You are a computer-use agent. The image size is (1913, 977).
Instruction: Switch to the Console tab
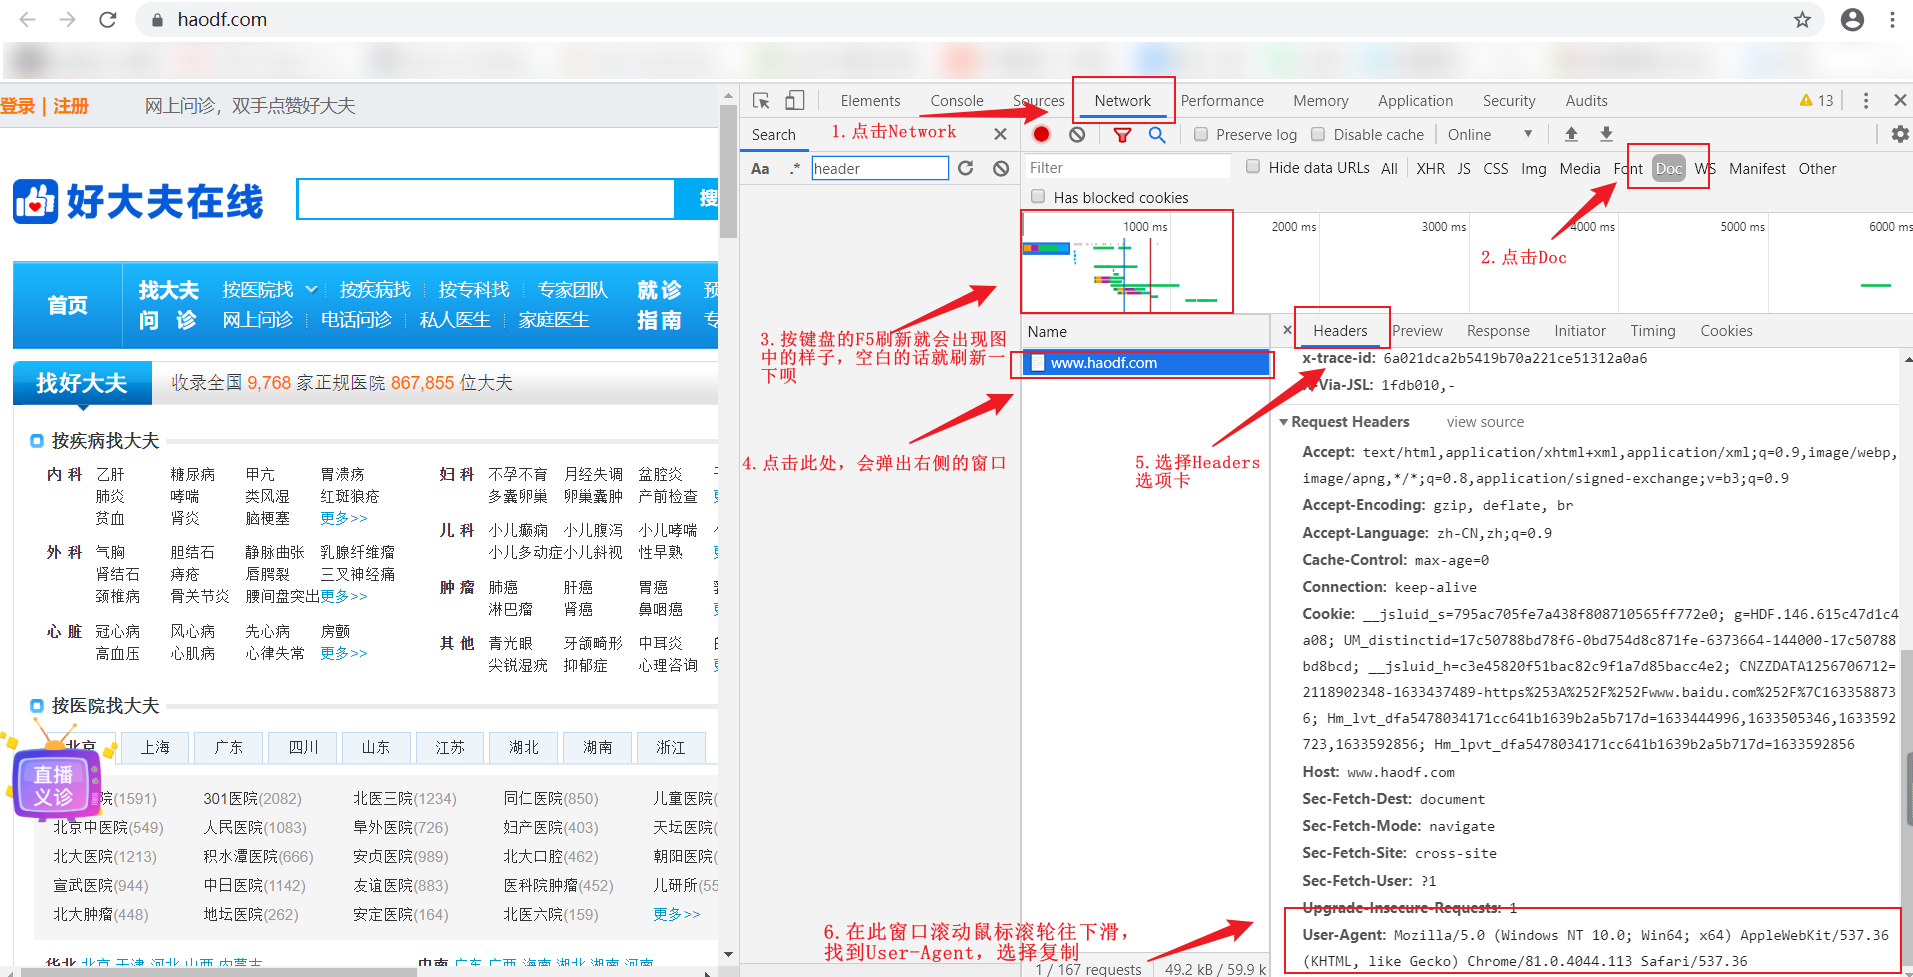[x=956, y=100]
